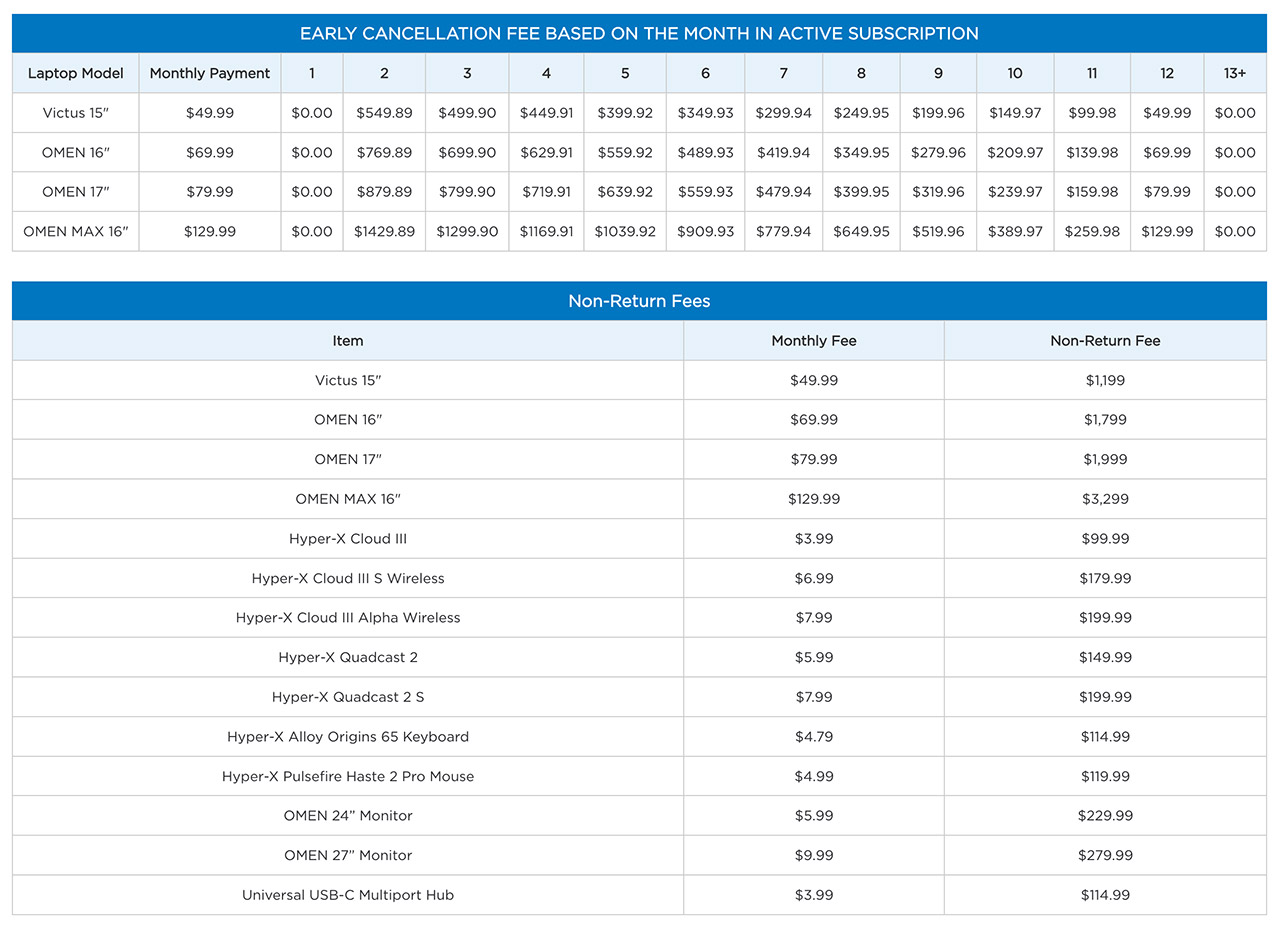Click the $129.99 Monthly Payment cell in cancellation table
The height and width of the screenshot is (934, 1280).
click(x=210, y=231)
